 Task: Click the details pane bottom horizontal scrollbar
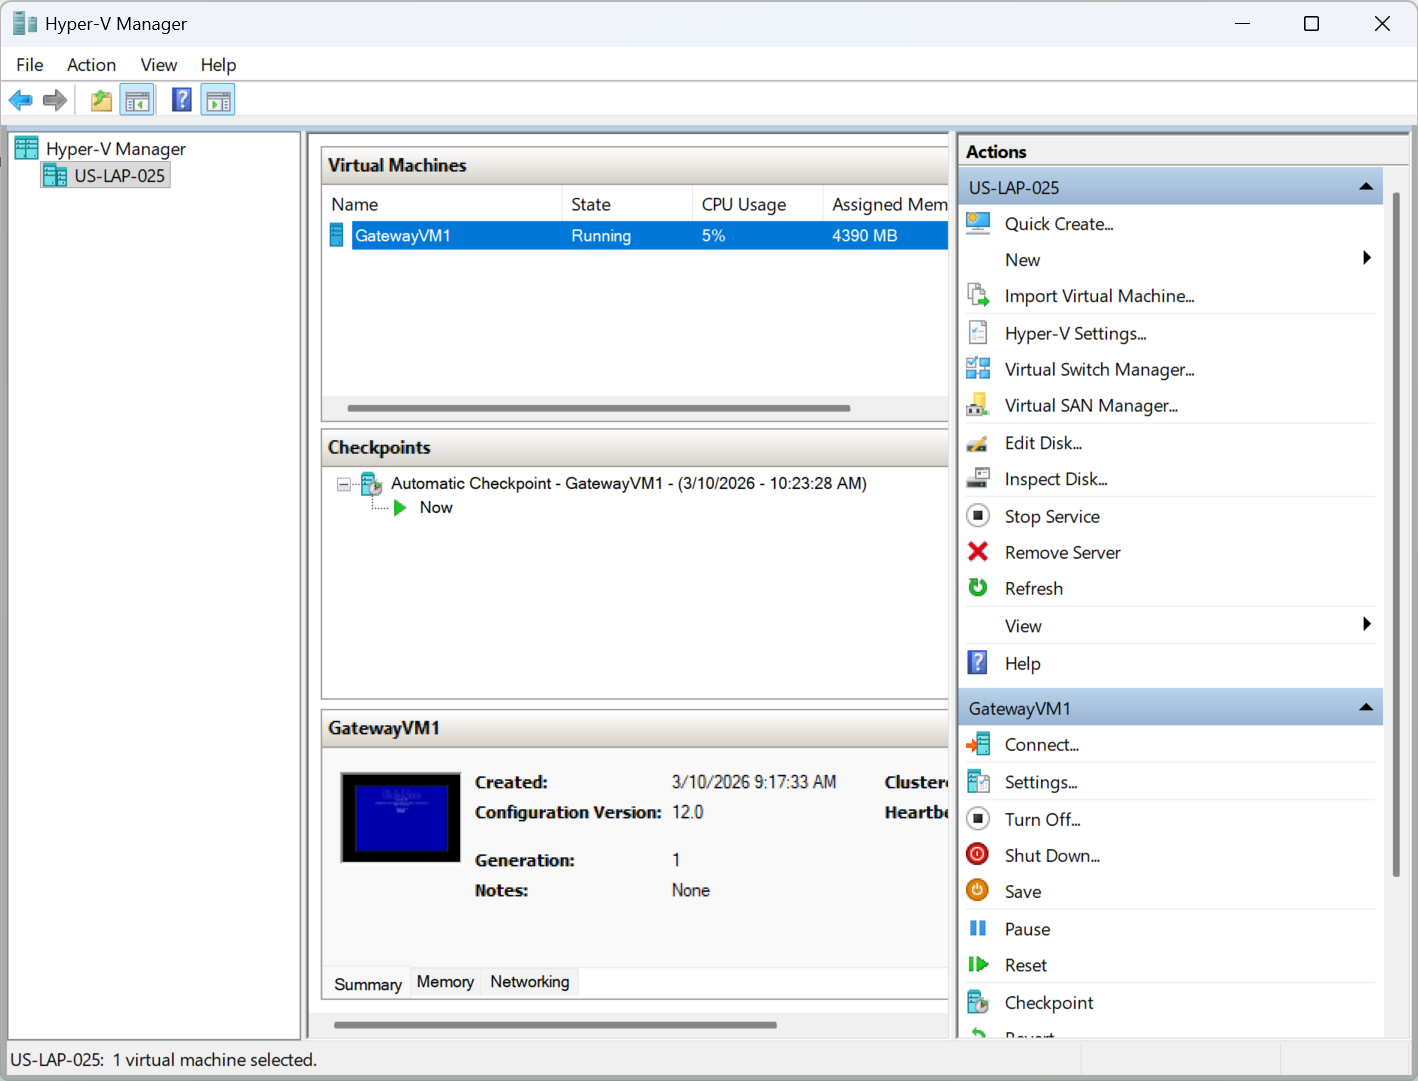click(555, 1025)
